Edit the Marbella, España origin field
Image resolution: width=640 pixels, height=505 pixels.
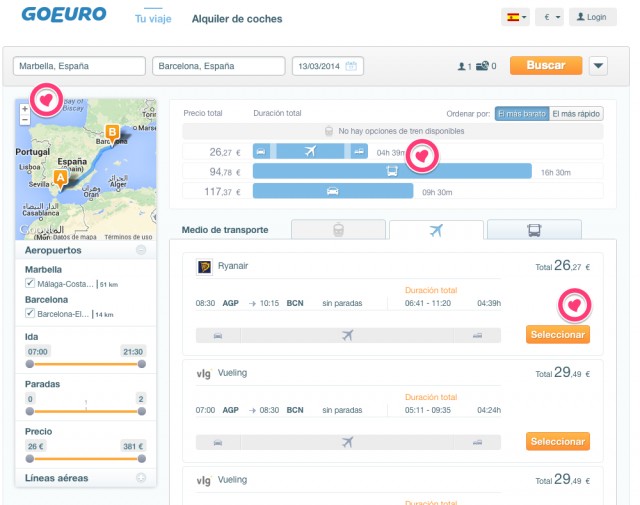79,66
